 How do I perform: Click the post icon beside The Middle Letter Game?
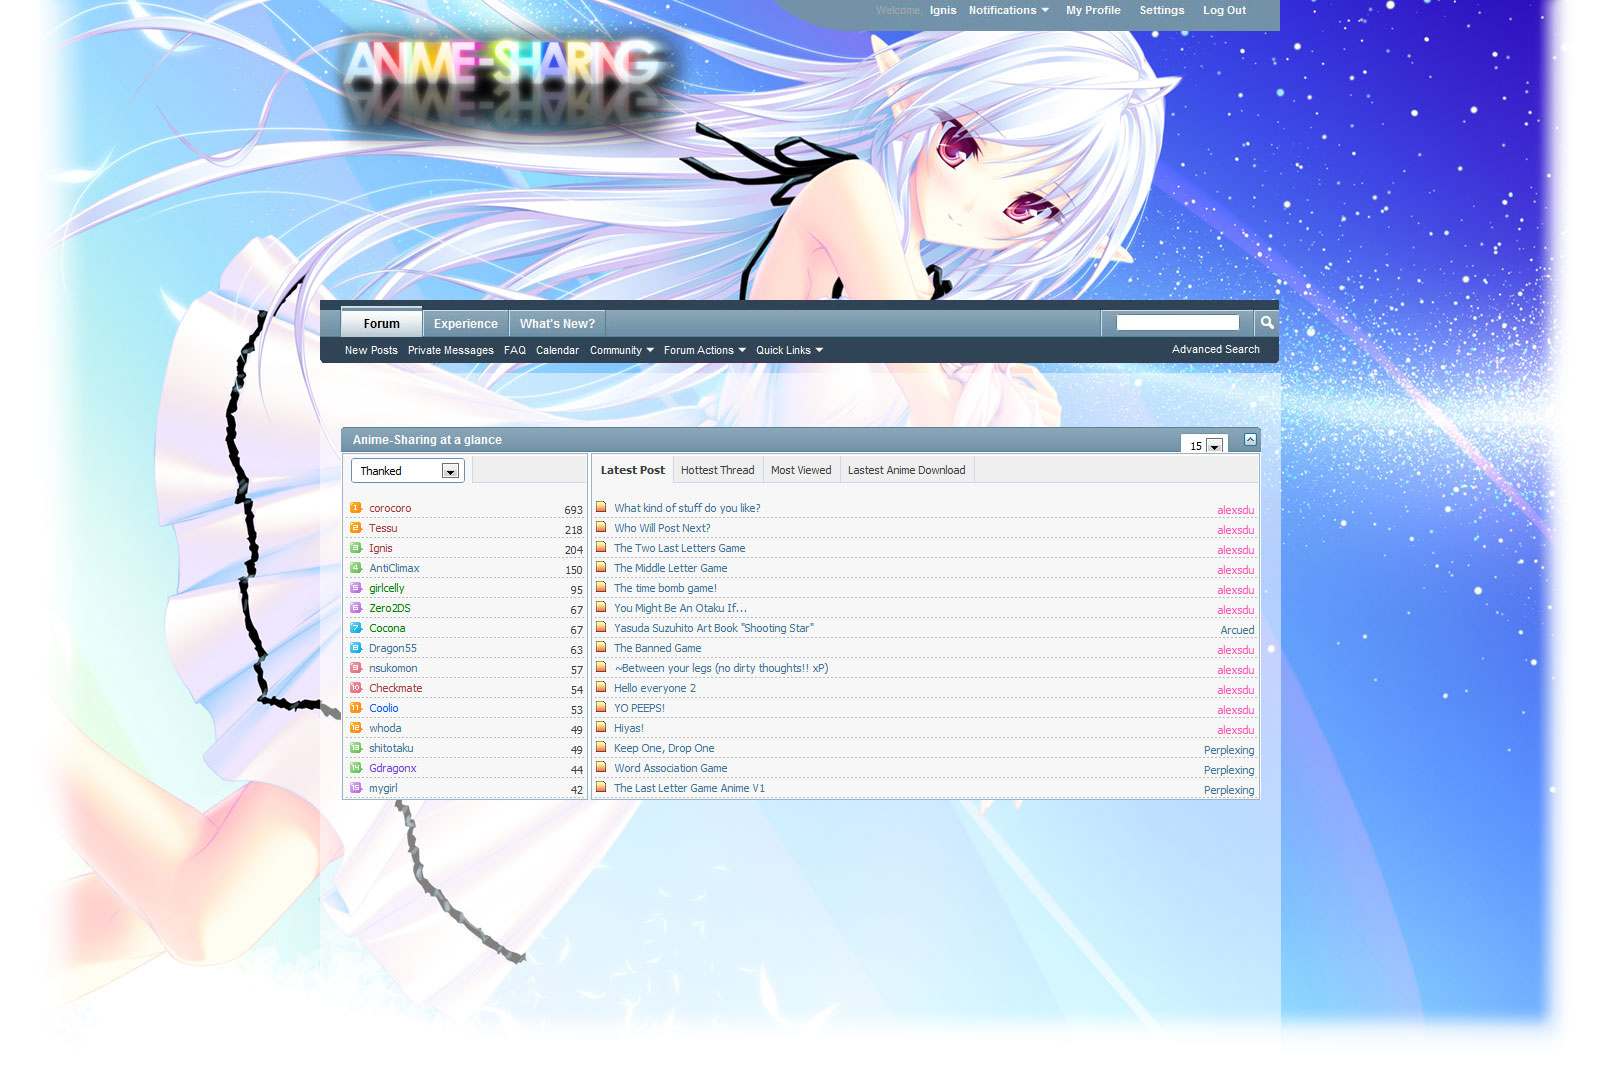(601, 567)
